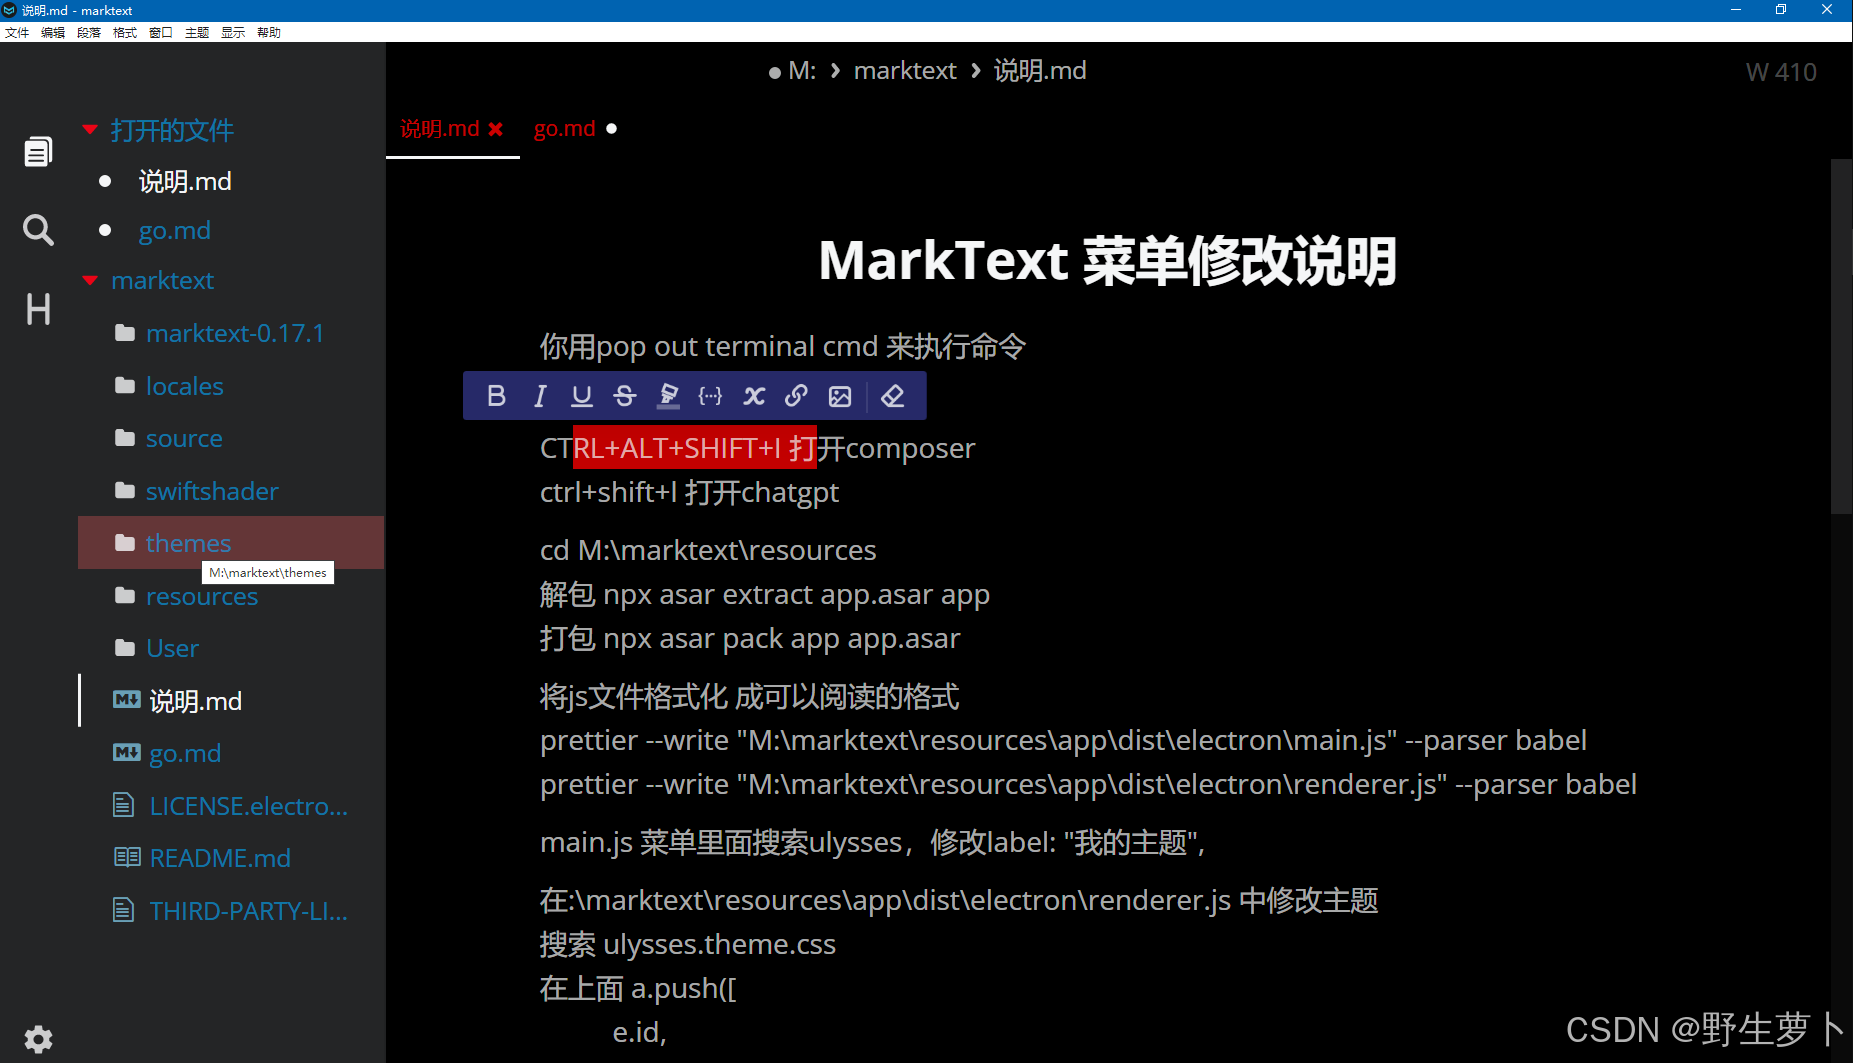
Task: Open the file list panel in sidebar
Action: coord(37,150)
